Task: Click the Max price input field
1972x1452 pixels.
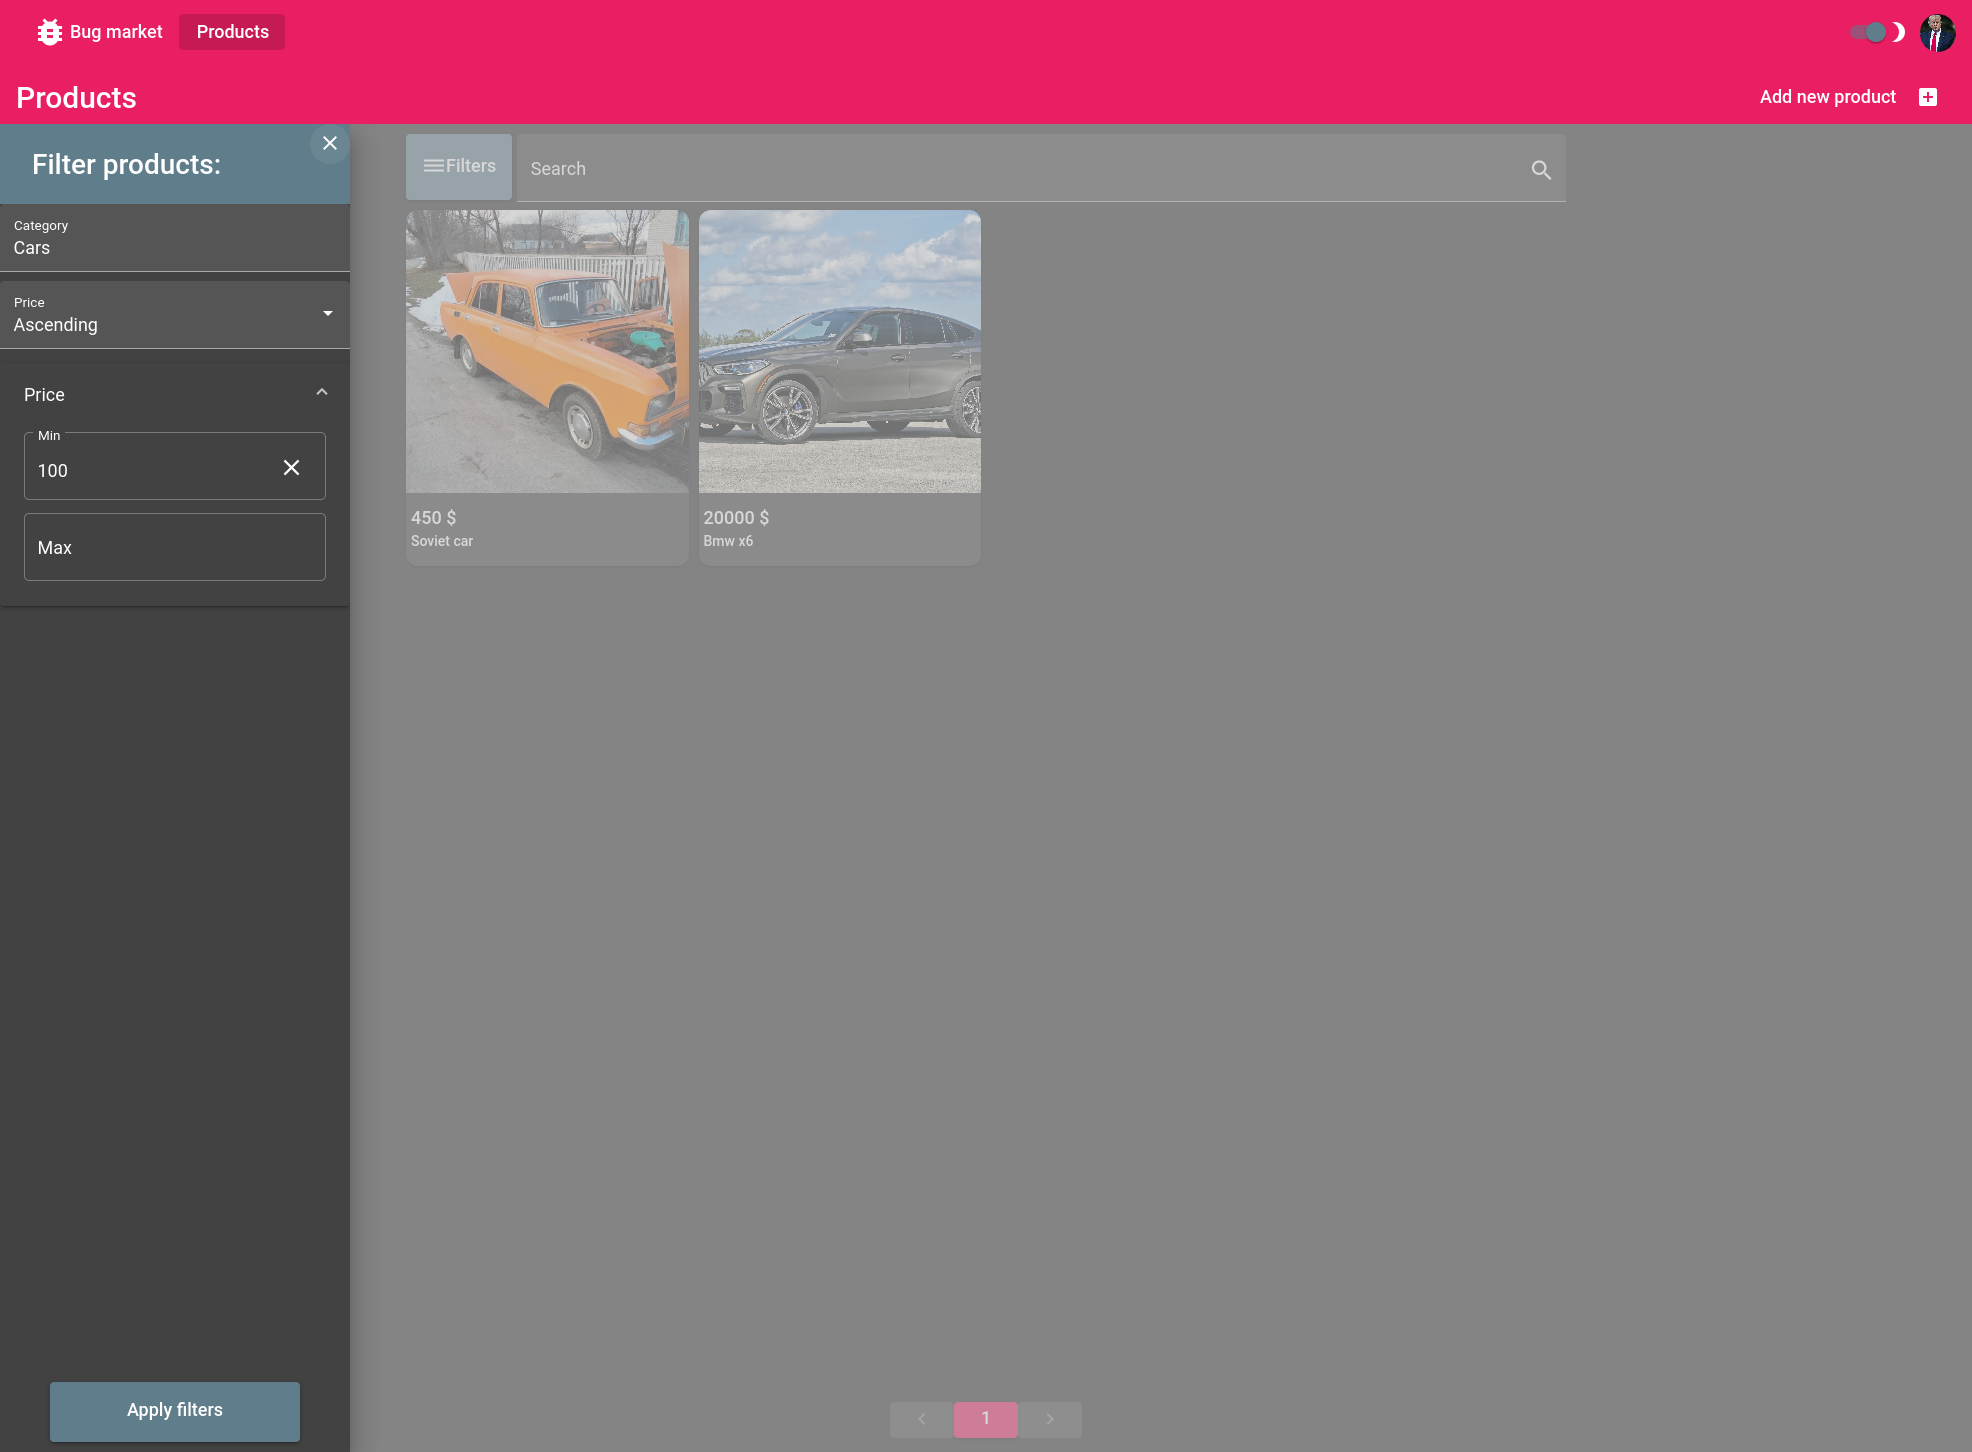Action: pos(175,548)
